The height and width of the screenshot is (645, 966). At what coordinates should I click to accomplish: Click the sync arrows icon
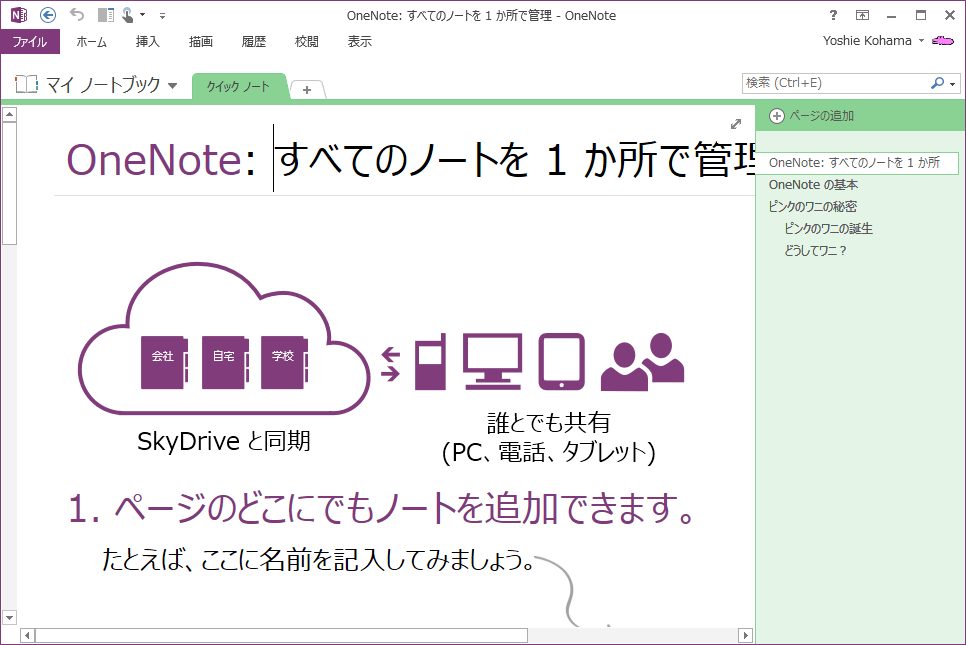click(x=391, y=364)
